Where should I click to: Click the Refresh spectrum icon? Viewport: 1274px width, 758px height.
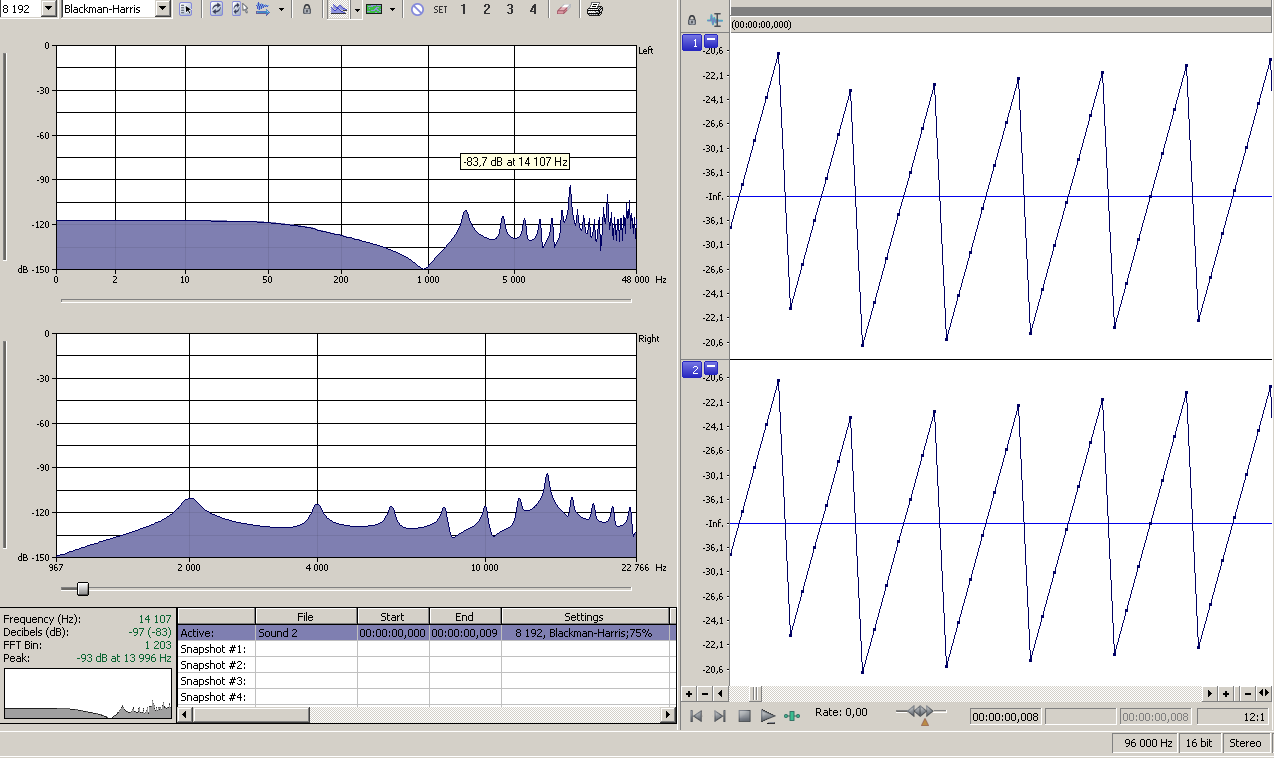[x=217, y=9]
